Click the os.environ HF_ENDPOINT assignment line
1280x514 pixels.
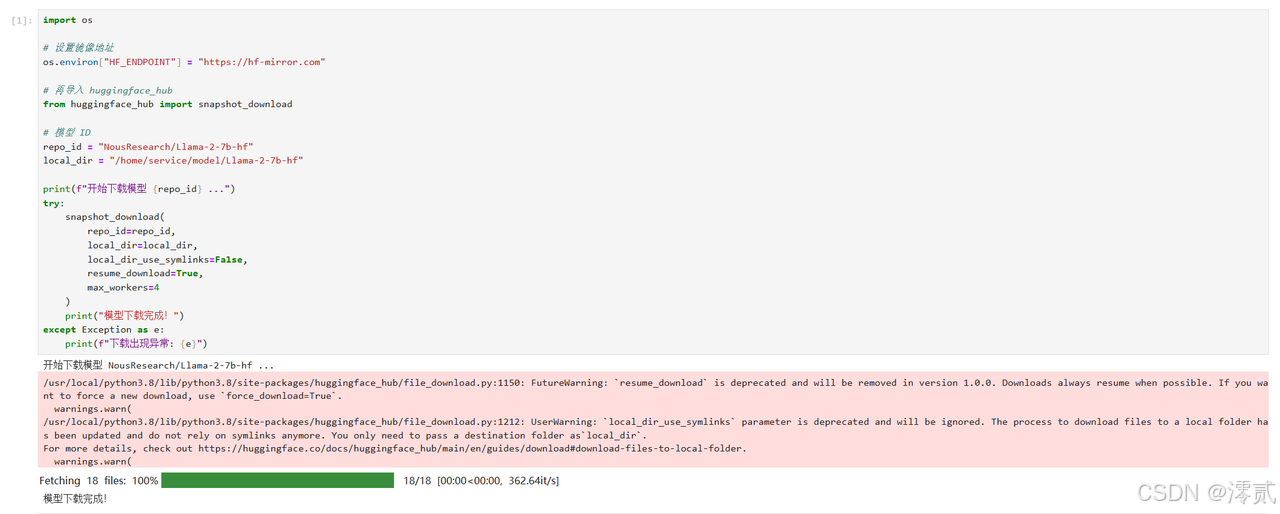[184, 62]
